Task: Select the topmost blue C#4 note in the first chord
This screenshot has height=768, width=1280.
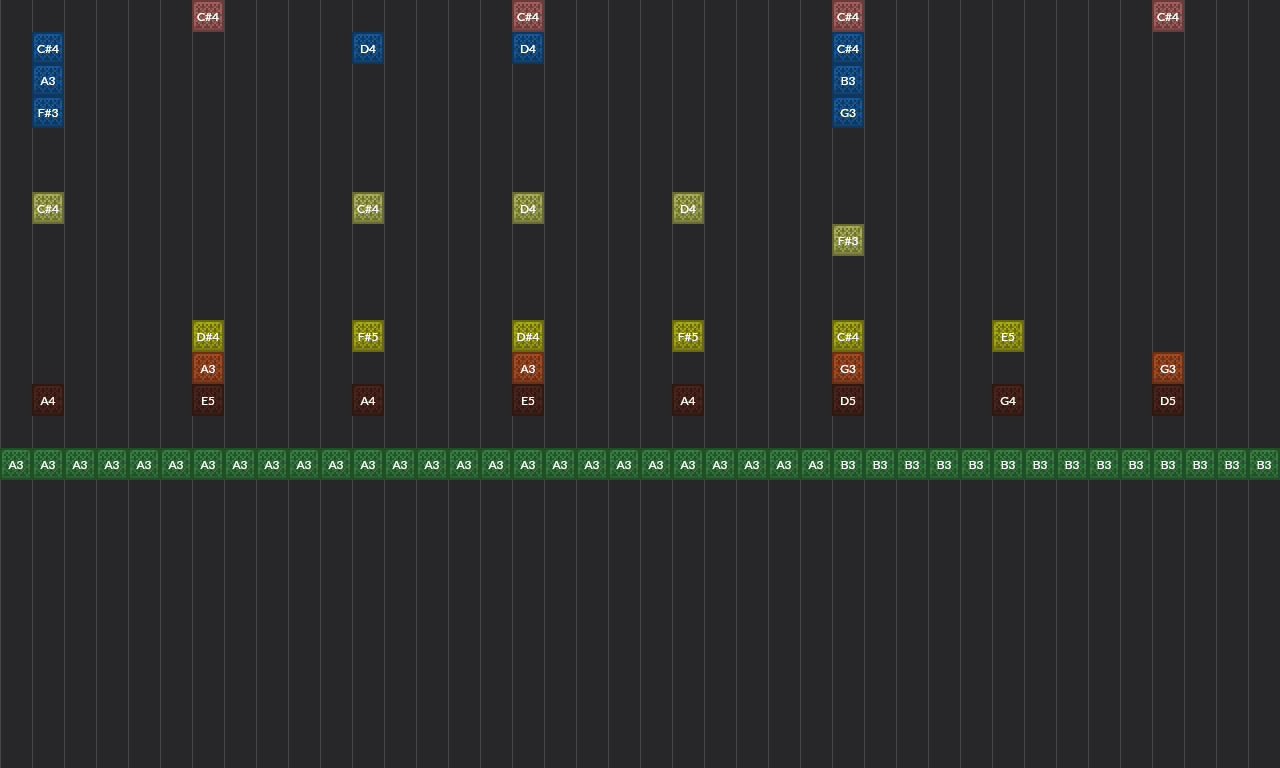Action: [x=48, y=48]
